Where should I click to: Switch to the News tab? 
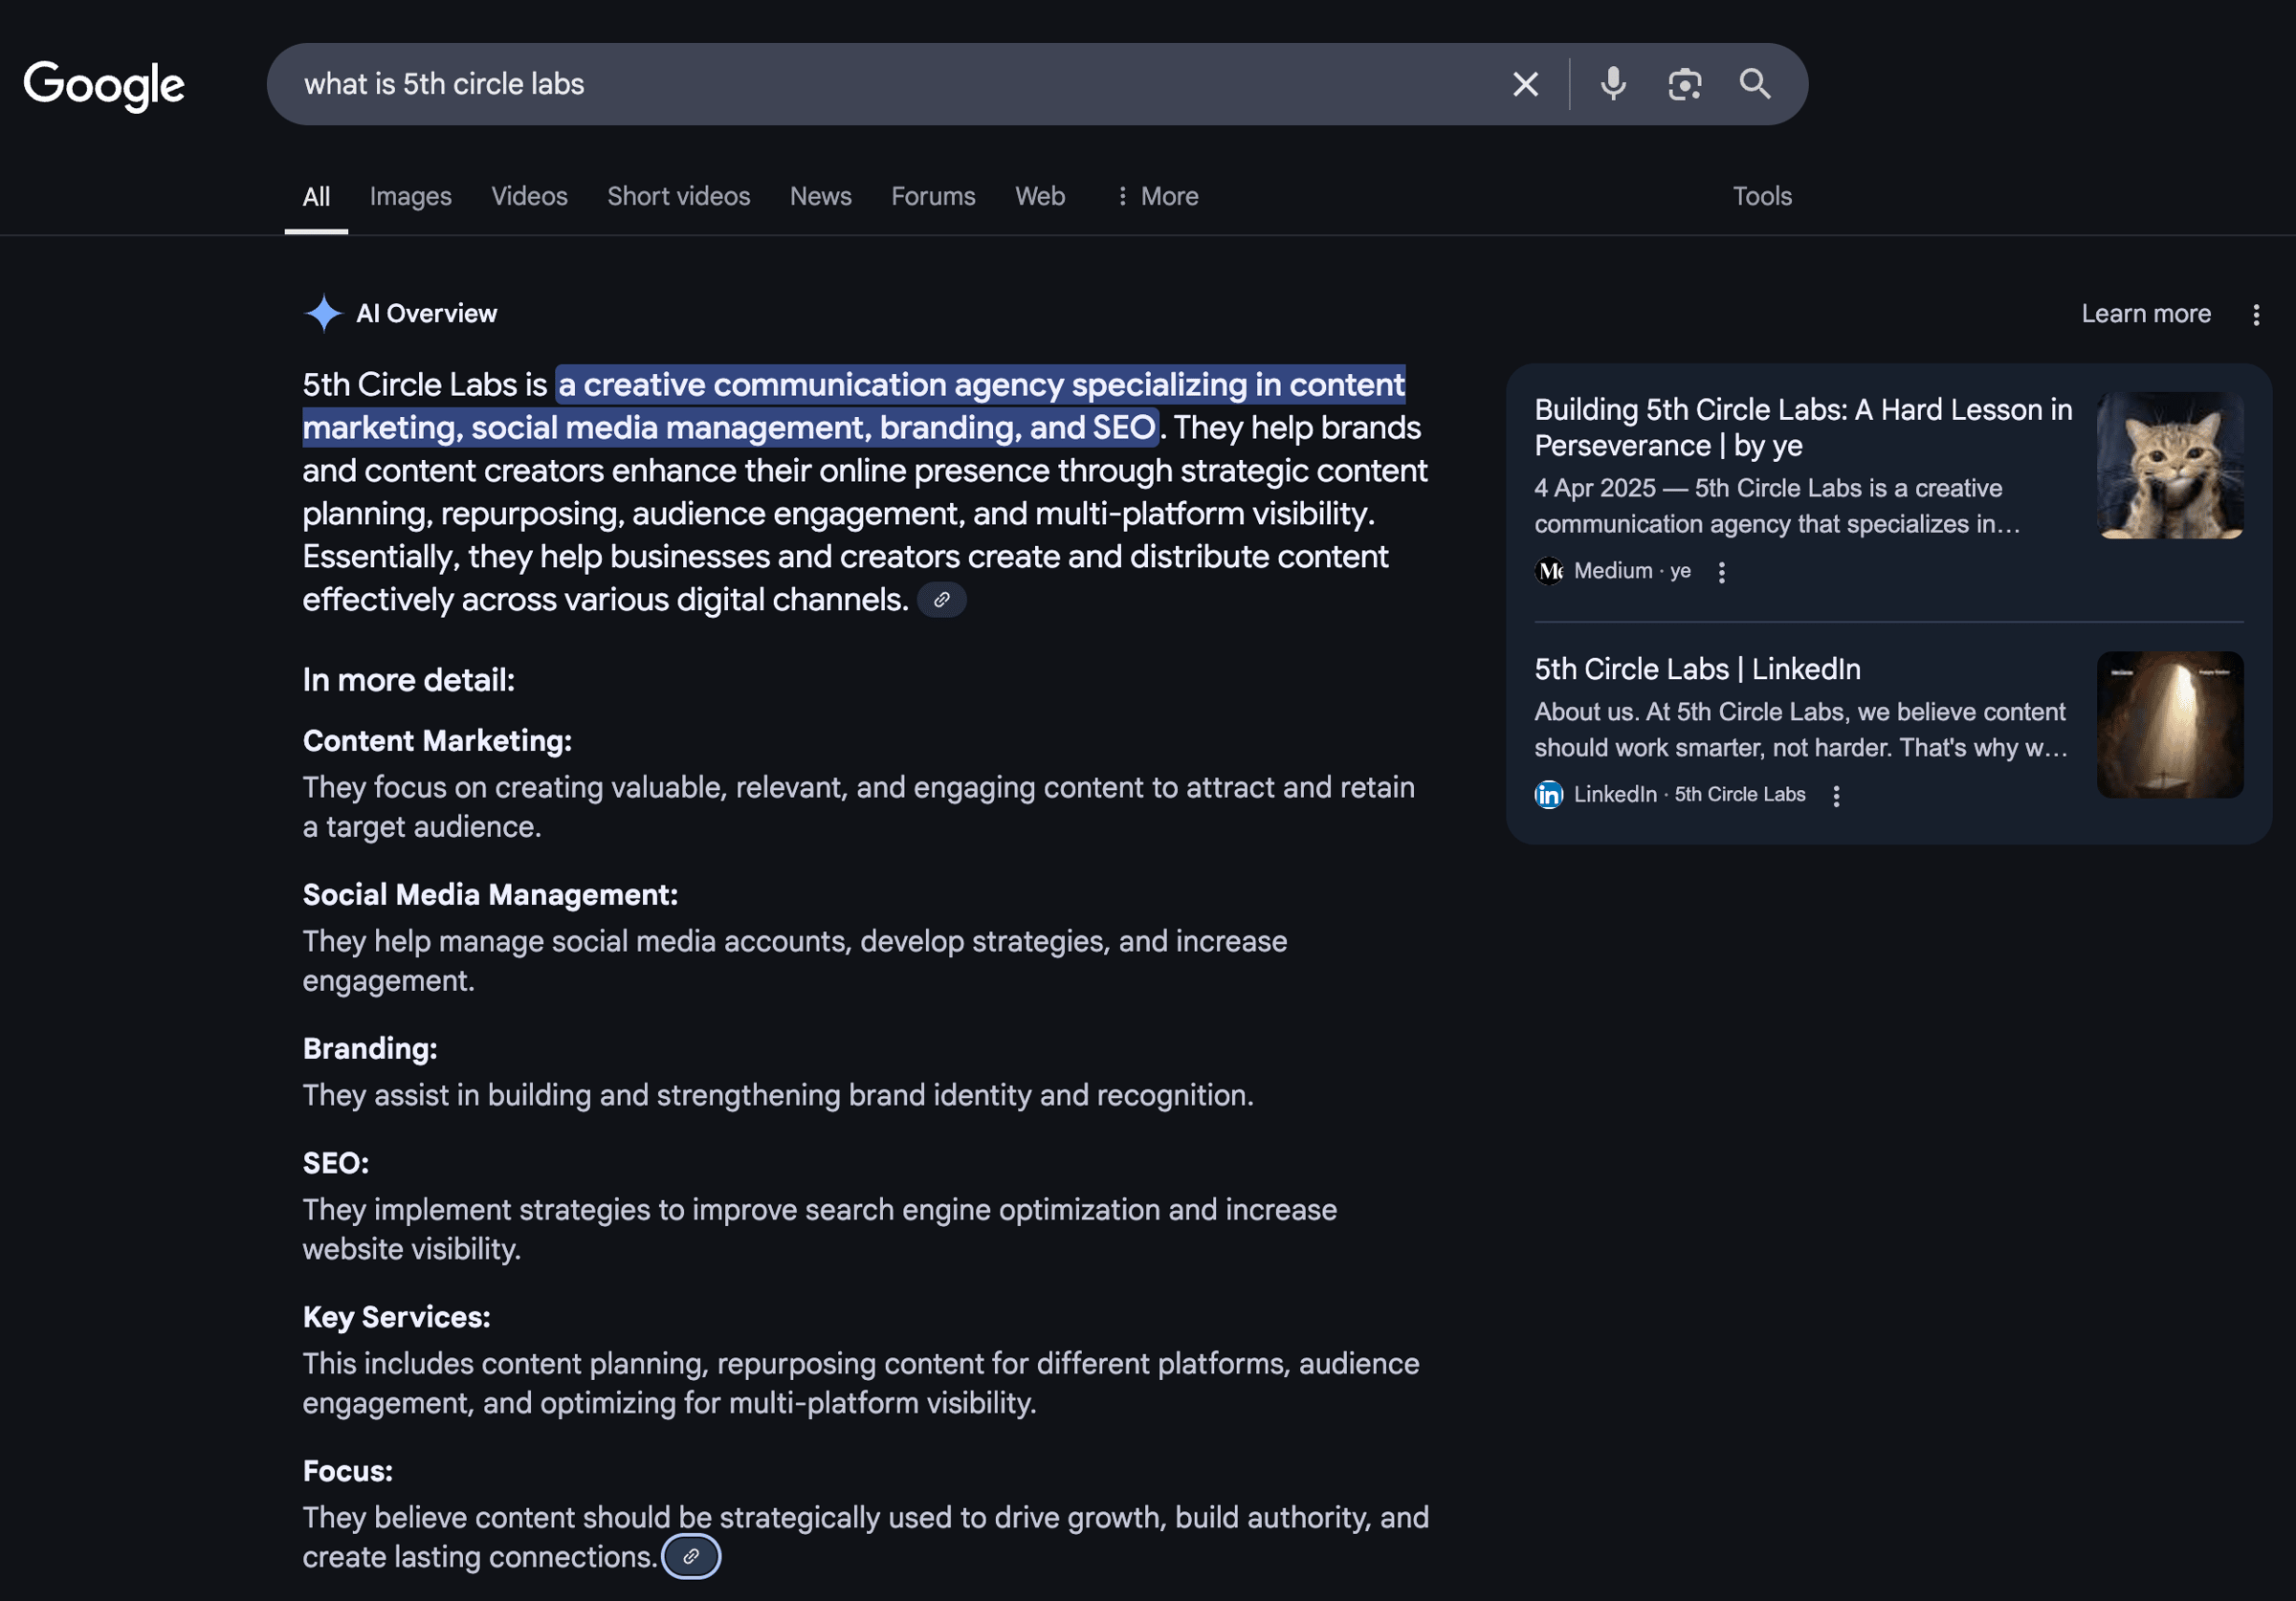pos(821,196)
